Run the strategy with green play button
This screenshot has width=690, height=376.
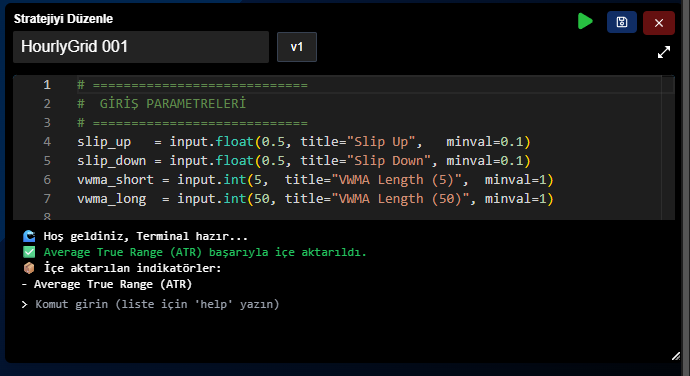pos(585,22)
